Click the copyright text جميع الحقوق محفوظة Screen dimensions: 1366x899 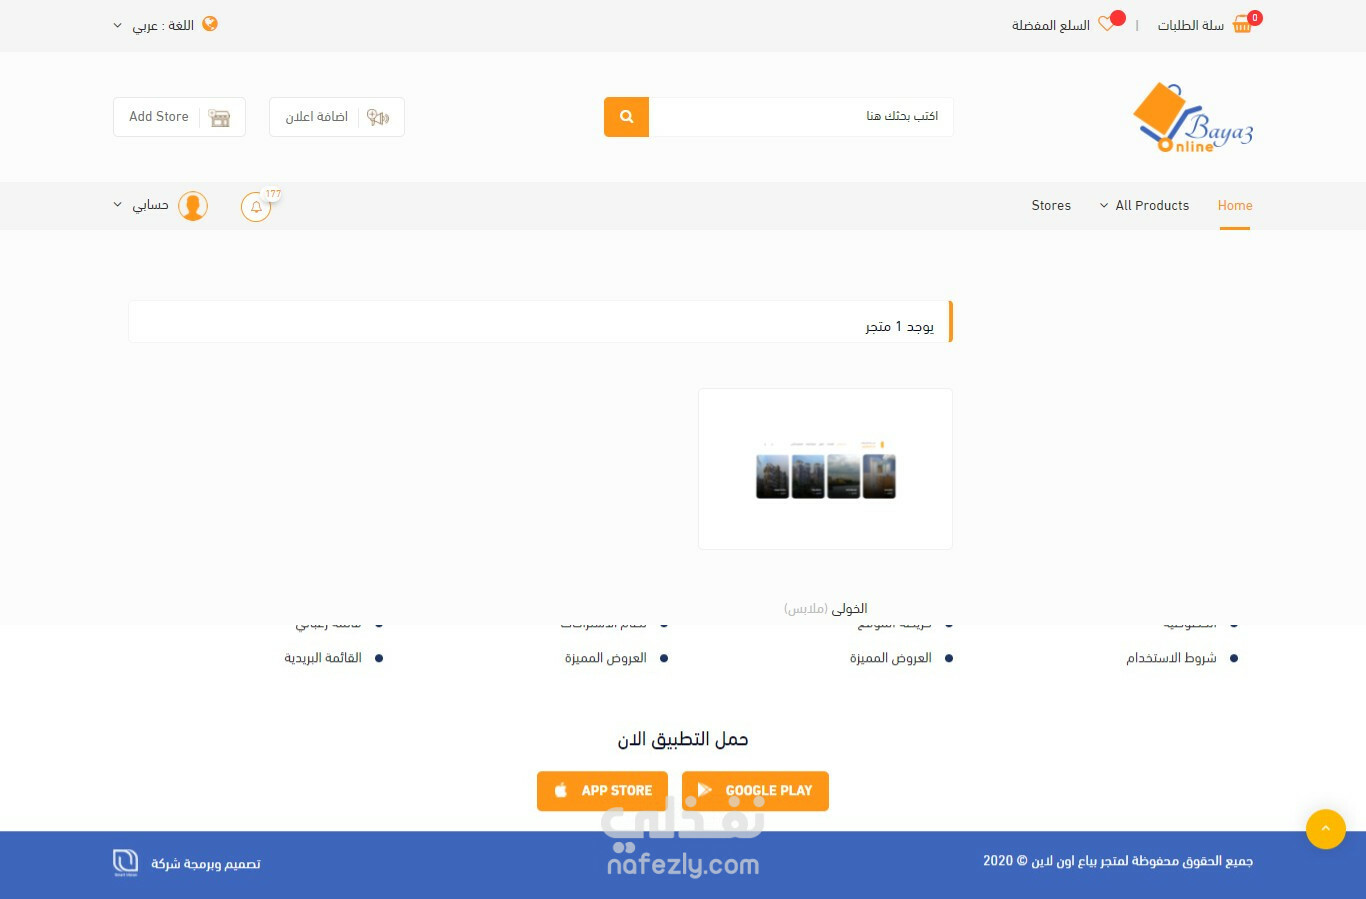pyautogui.click(x=1118, y=861)
